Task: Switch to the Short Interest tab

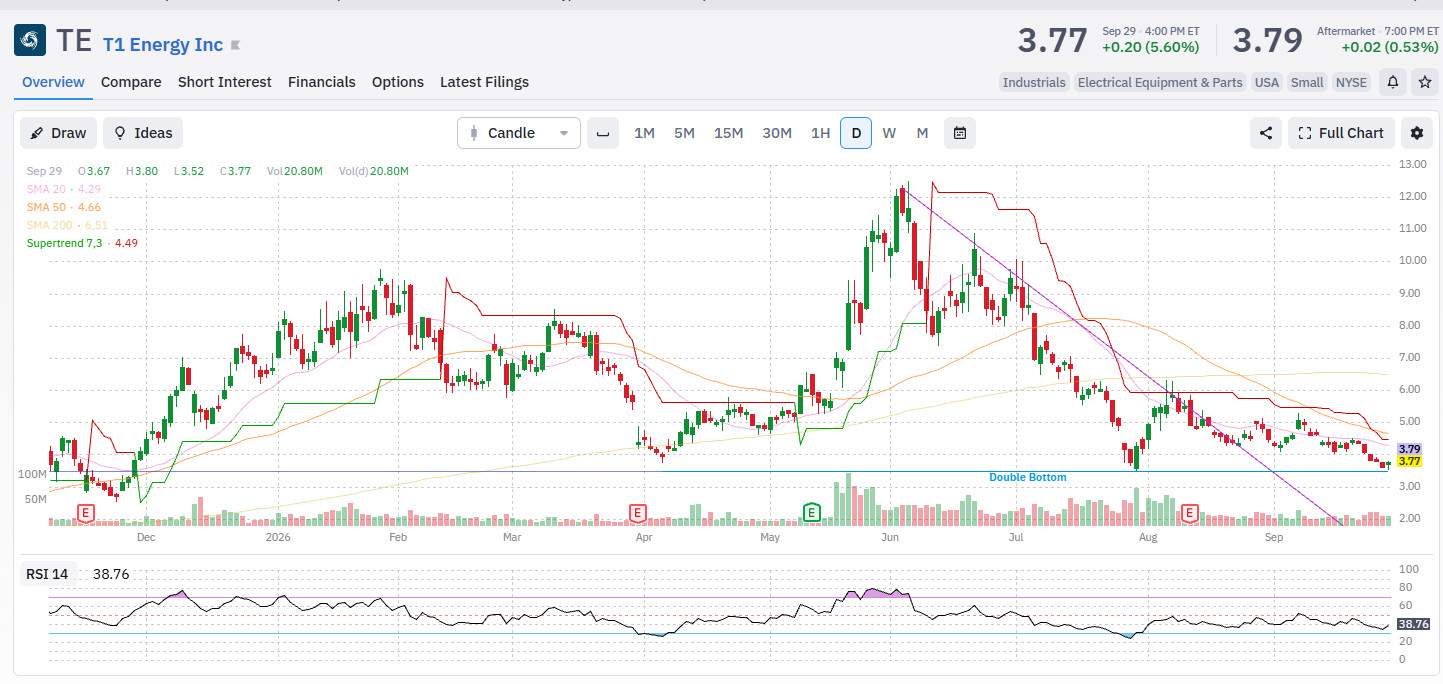Action: pyautogui.click(x=225, y=82)
